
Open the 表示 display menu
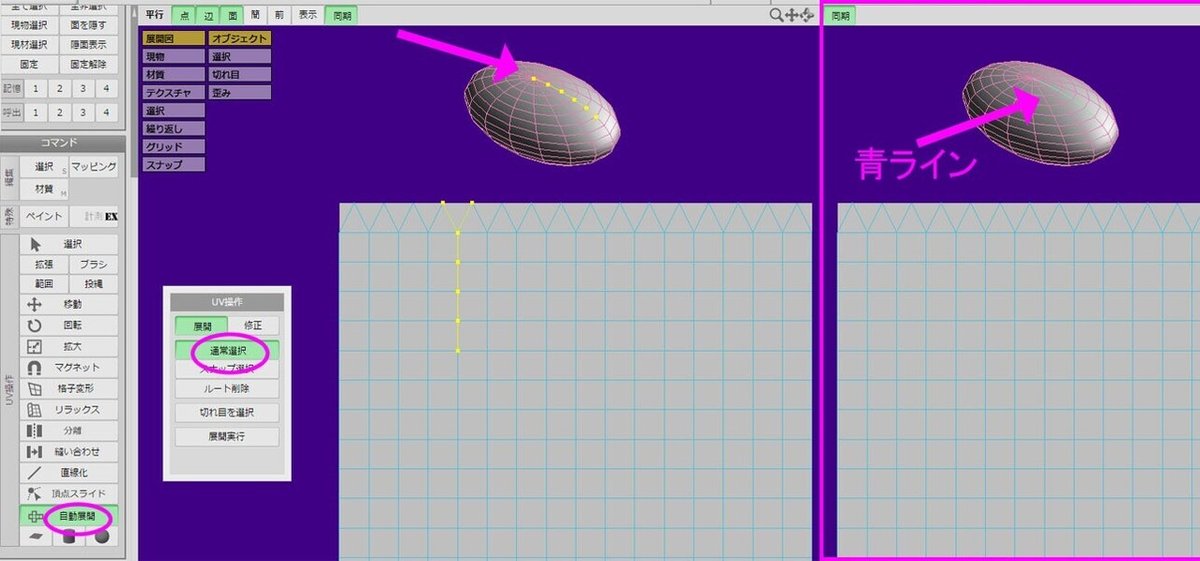click(308, 15)
